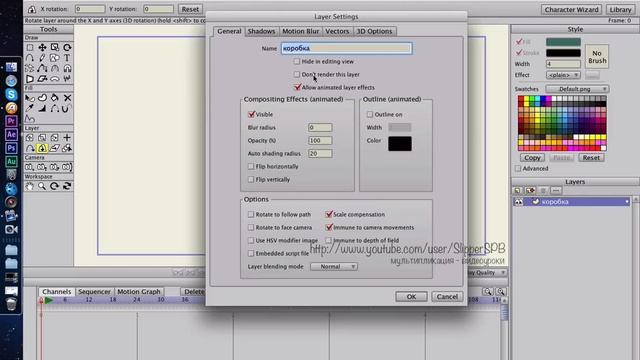Click the Blur radius field
This screenshot has width=640, height=360.
tap(320, 127)
